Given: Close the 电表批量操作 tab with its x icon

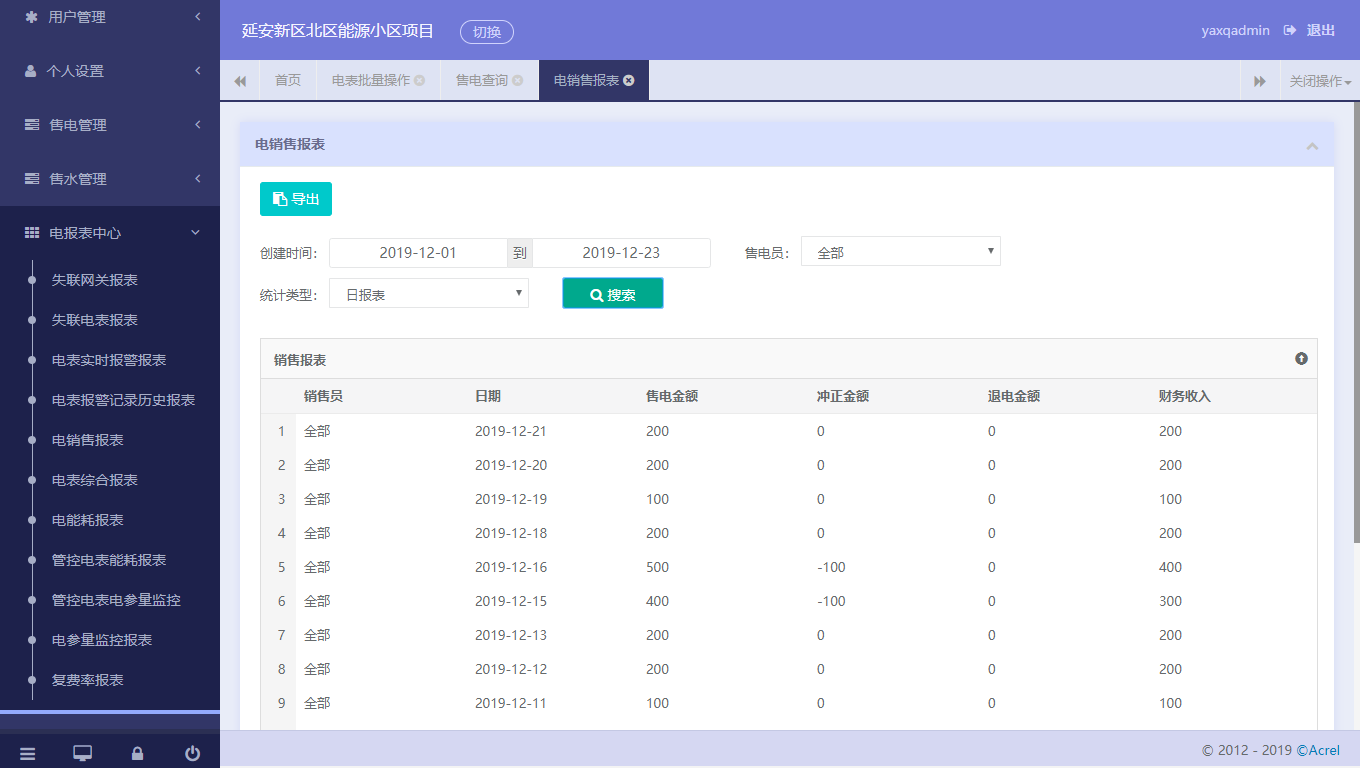Looking at the screenshot, I should tap(419, 80).
